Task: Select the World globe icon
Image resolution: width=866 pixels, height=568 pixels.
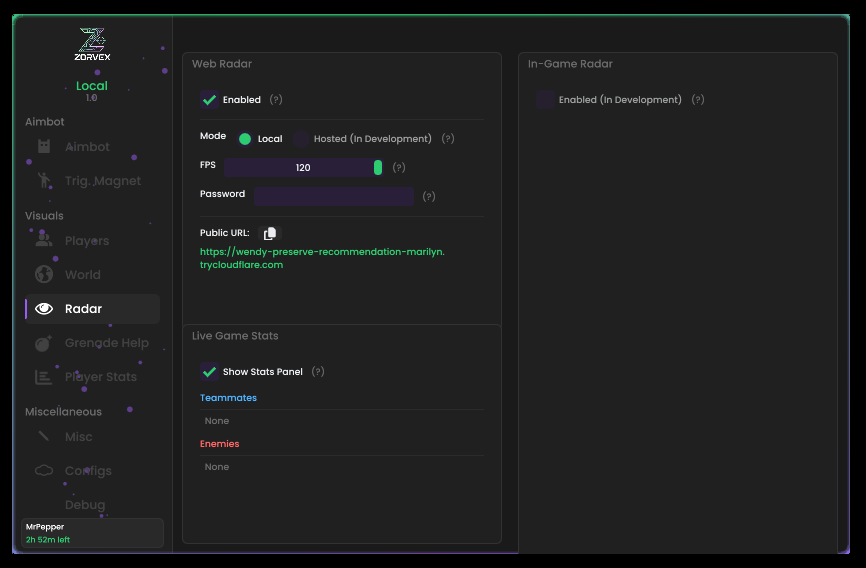Action: [x=44, y=275]
